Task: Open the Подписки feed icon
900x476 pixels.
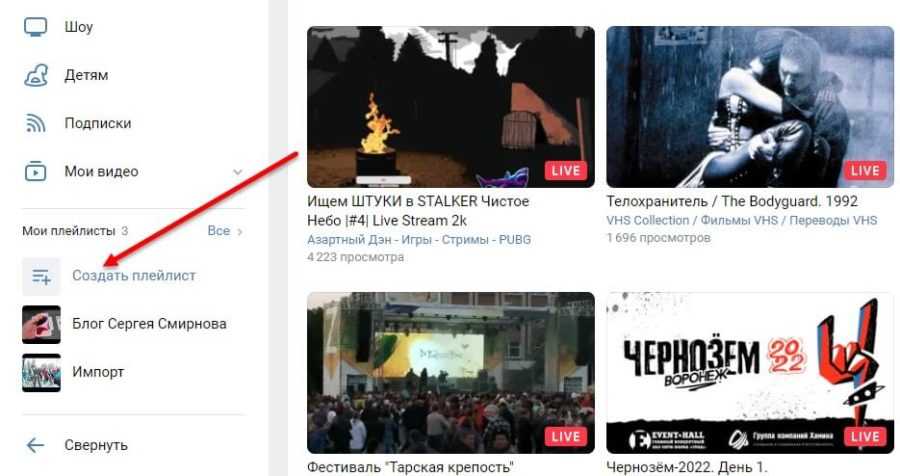Action: [x=35, y=124]
